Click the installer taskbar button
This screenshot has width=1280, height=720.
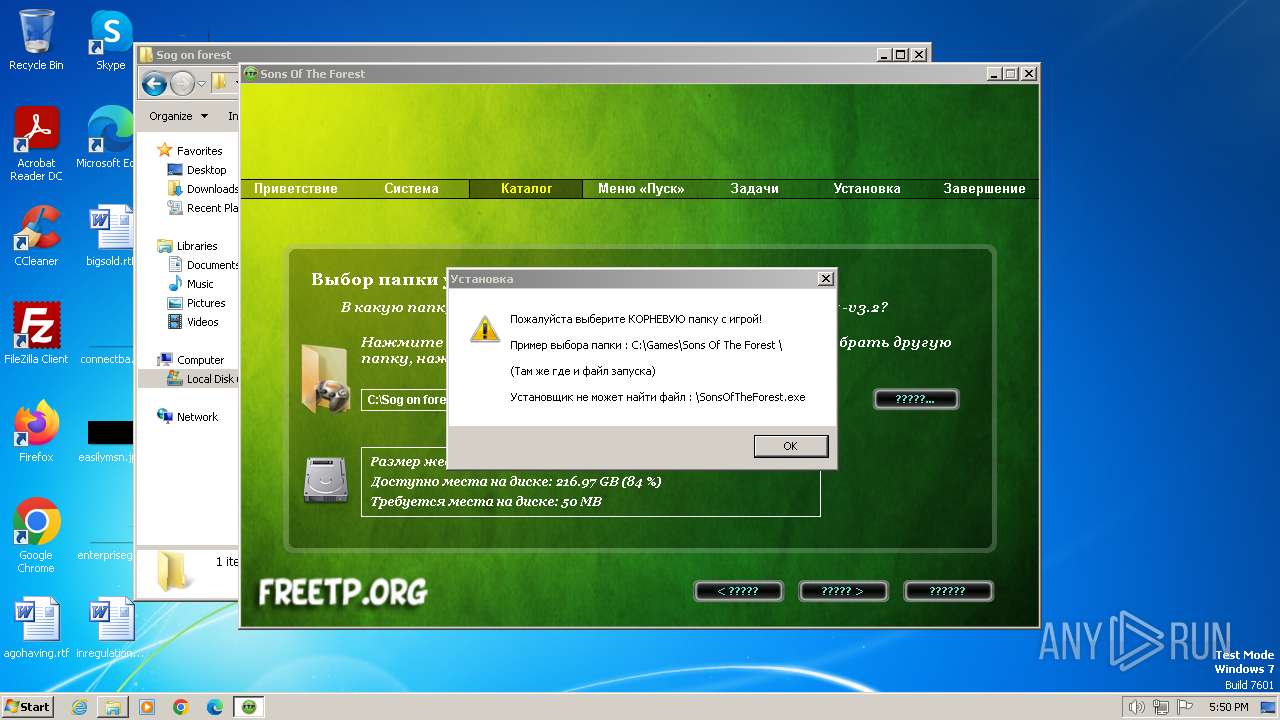click(249, 707)
